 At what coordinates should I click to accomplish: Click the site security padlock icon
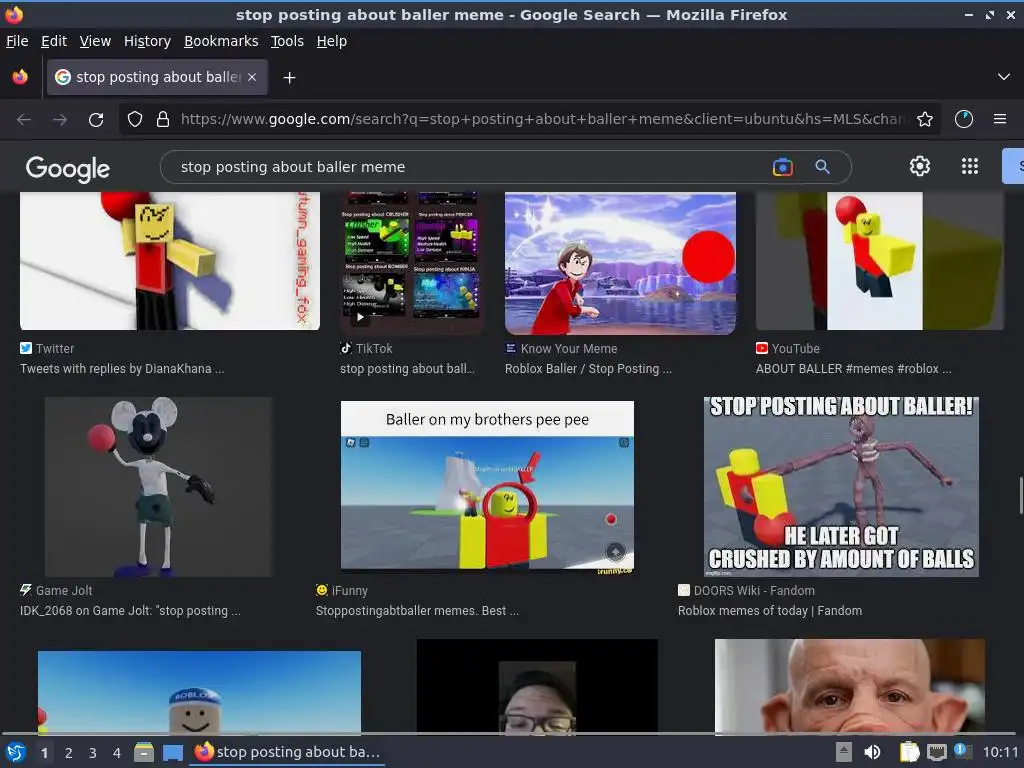coord(163,120)
